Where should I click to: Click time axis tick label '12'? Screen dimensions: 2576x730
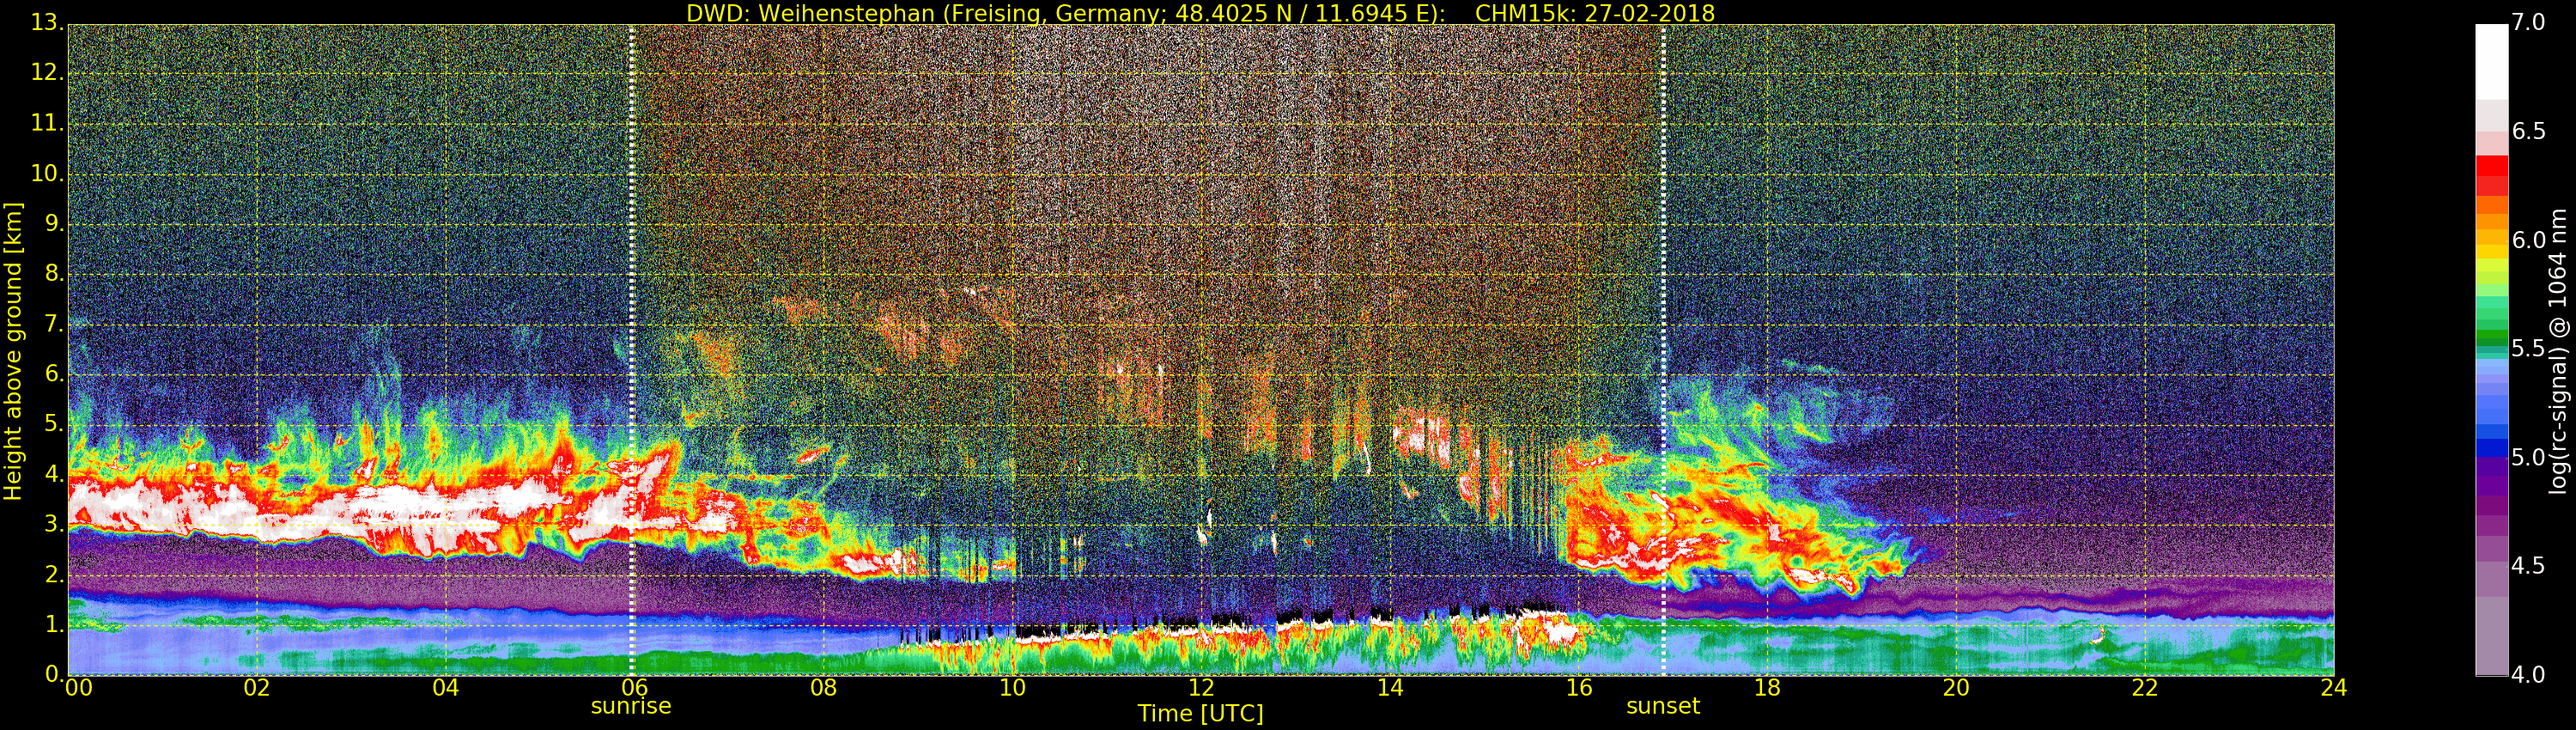pyautogui.click(x=1201, y=688)
